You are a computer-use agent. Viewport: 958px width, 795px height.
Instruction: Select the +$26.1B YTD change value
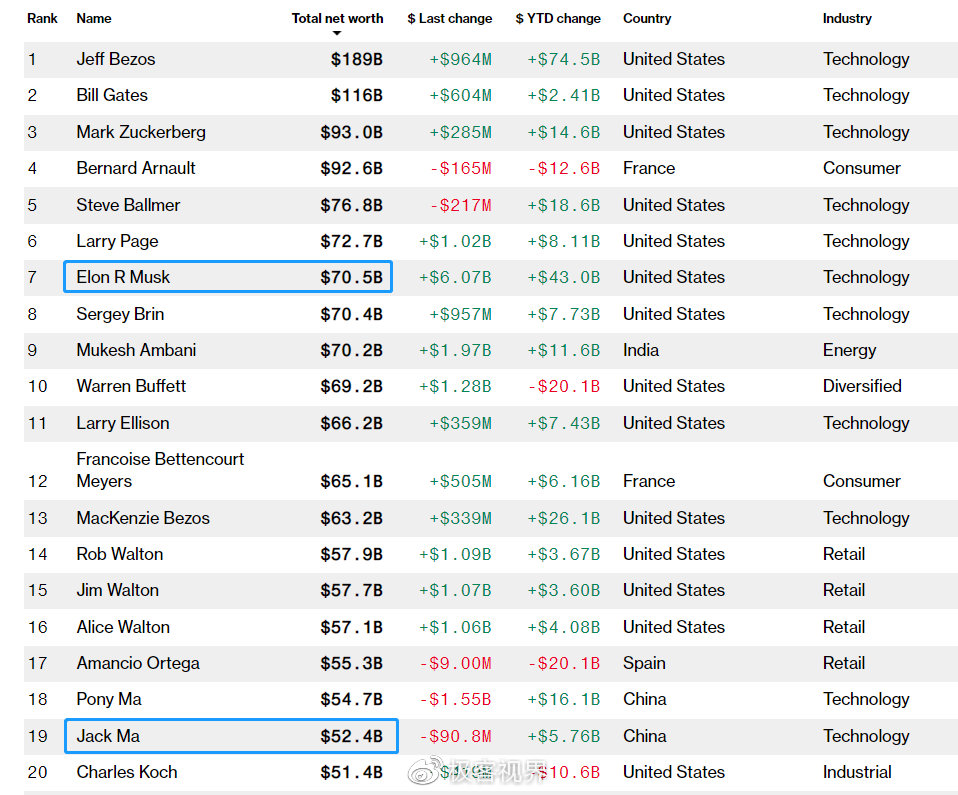point(564,518)
